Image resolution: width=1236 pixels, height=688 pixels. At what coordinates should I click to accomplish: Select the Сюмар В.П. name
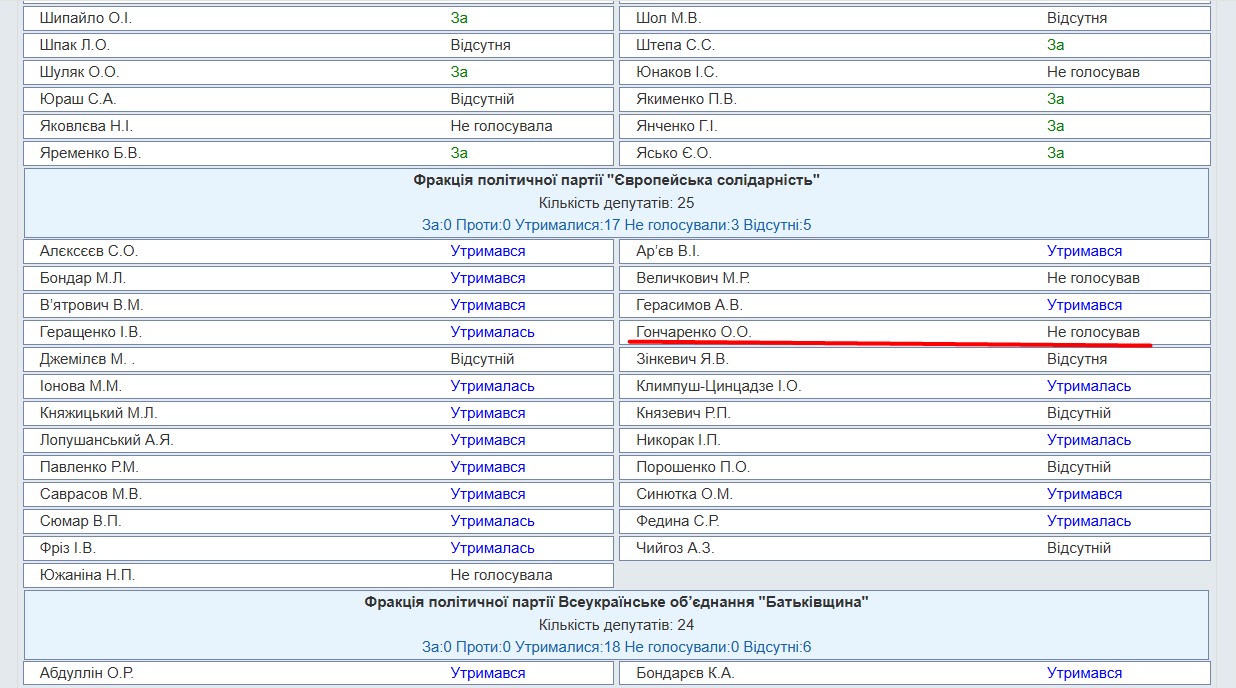[81, 521]
